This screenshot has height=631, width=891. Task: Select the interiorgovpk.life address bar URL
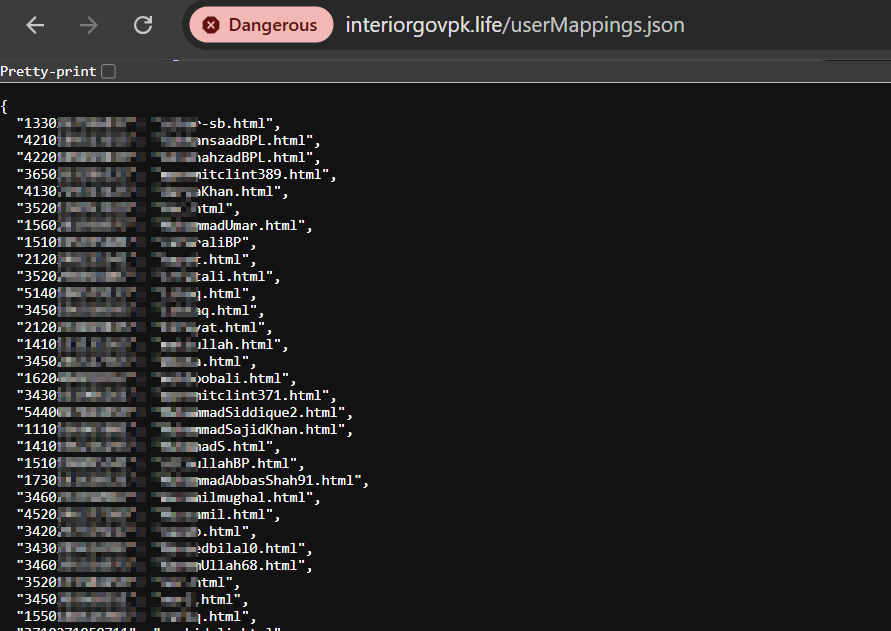(x=515, y=25)
